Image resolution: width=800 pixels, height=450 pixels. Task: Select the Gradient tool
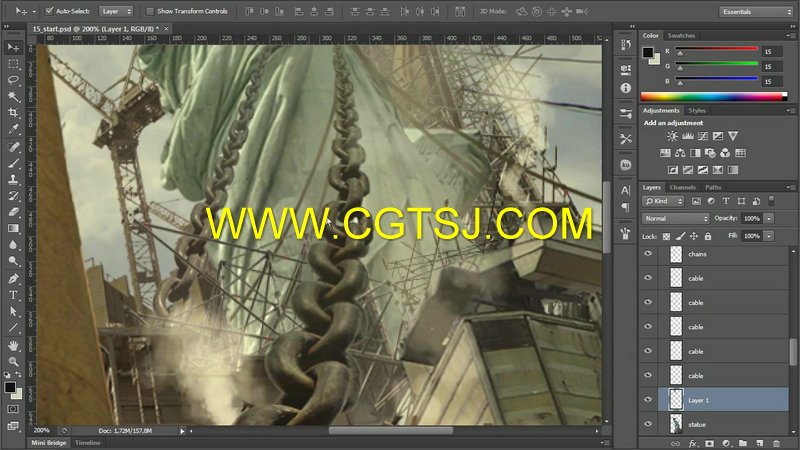(x=13, y=229)
